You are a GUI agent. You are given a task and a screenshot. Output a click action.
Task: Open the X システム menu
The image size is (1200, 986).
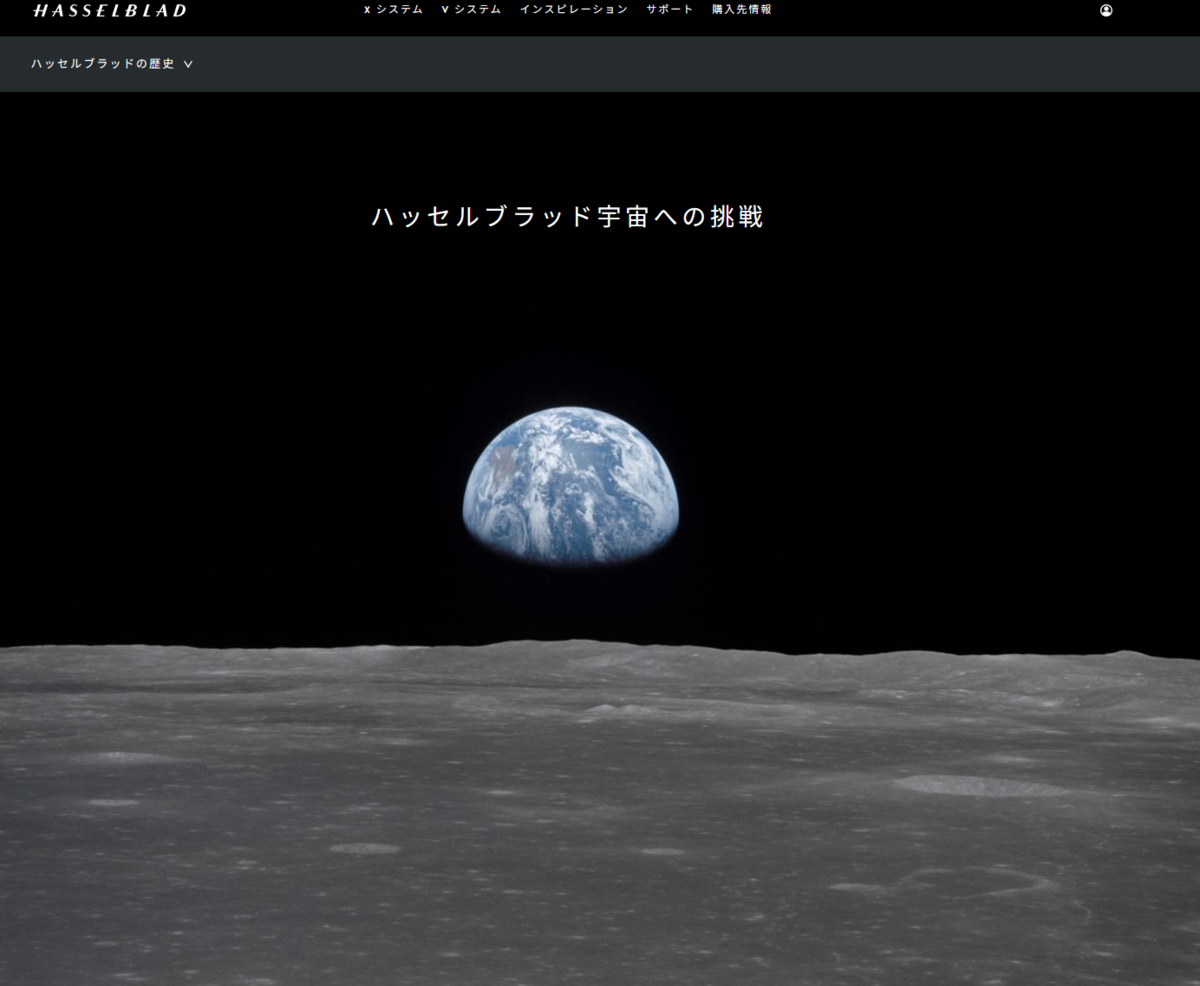click(x=393, y=10)
